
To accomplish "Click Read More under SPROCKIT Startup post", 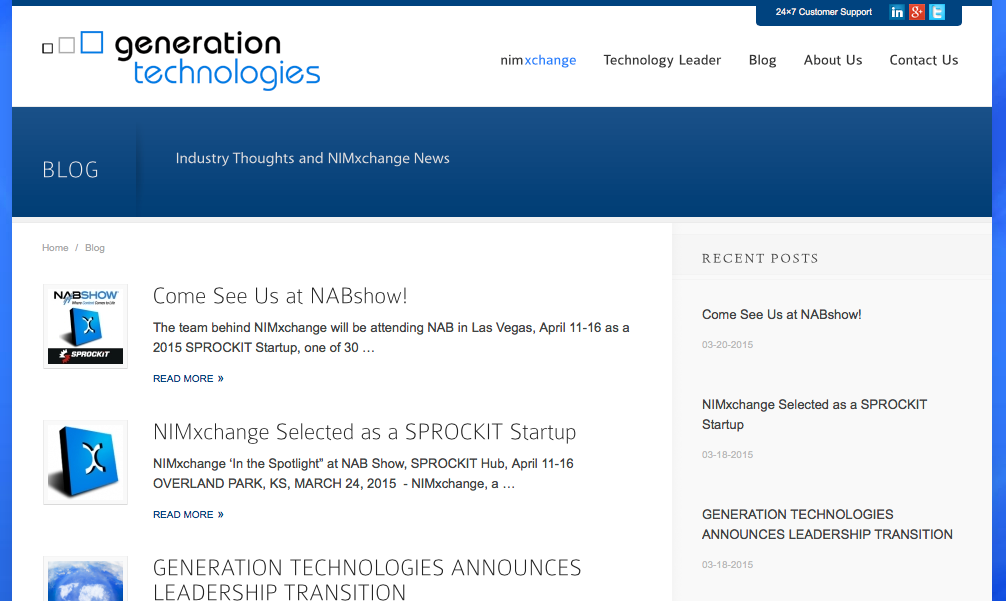I will (x=188, y=514).
